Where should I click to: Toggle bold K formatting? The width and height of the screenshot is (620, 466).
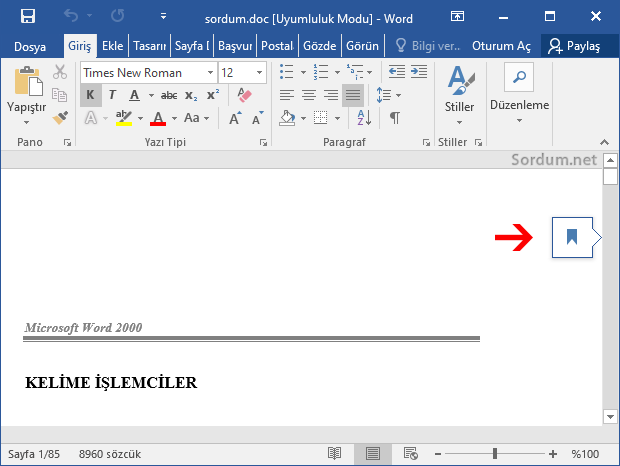pos(91,95)
